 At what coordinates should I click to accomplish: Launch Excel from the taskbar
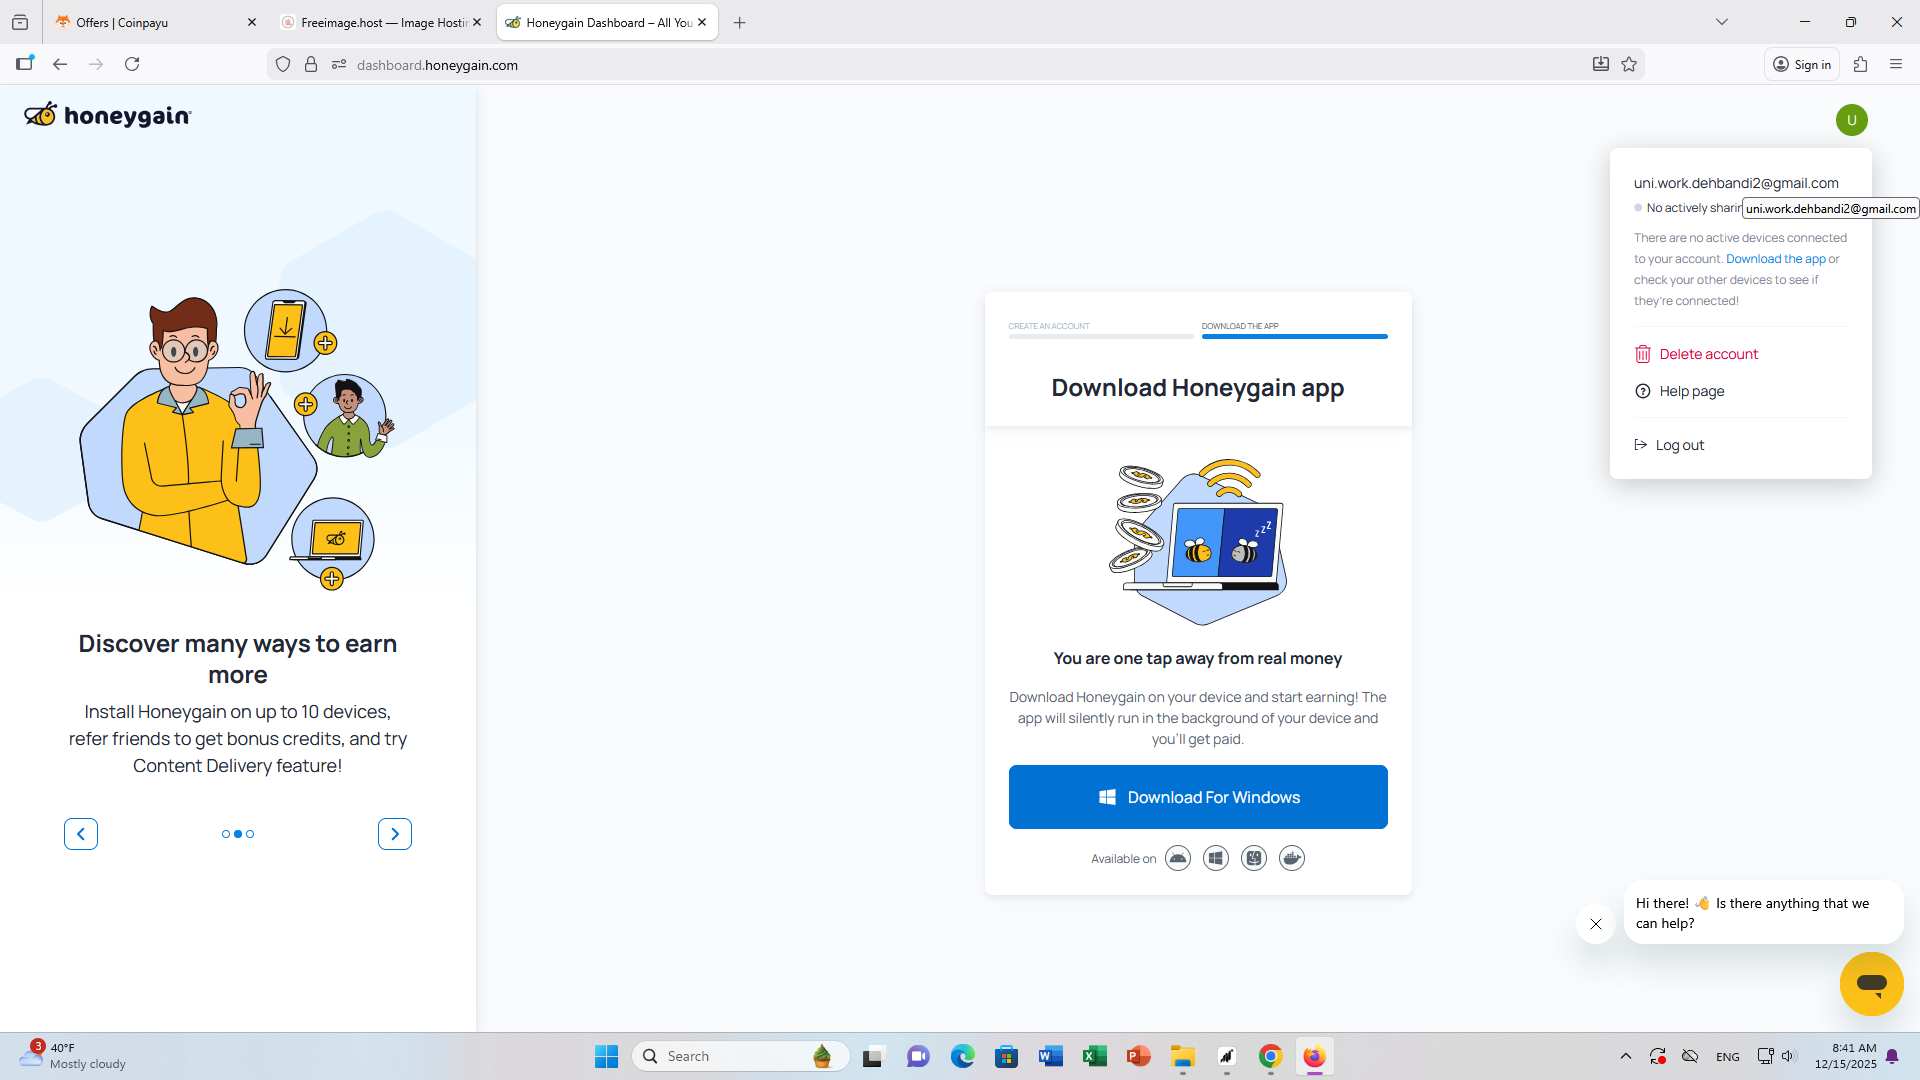[1094, 1056]
